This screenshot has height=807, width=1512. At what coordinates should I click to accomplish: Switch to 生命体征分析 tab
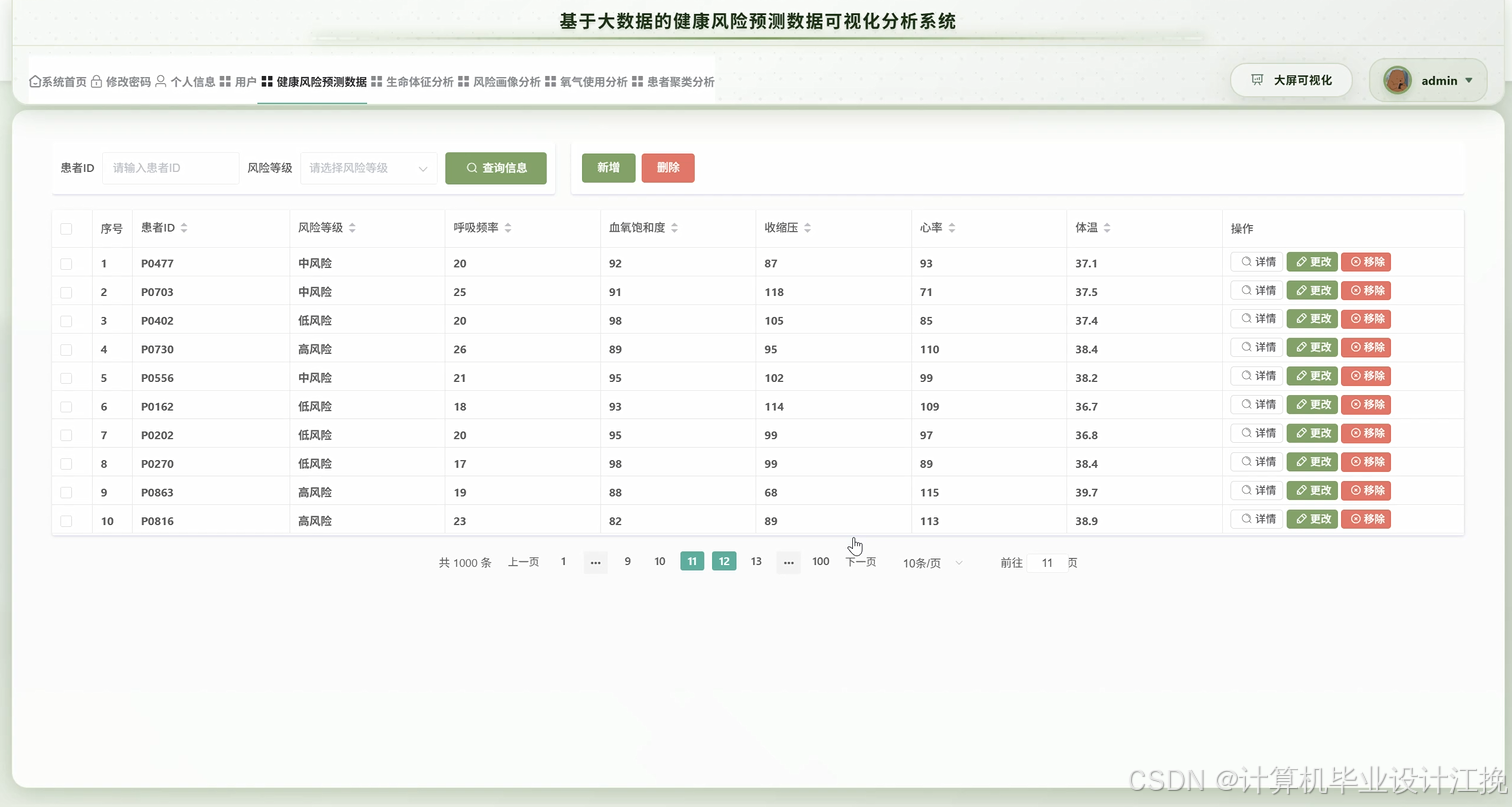pos(412,82)
